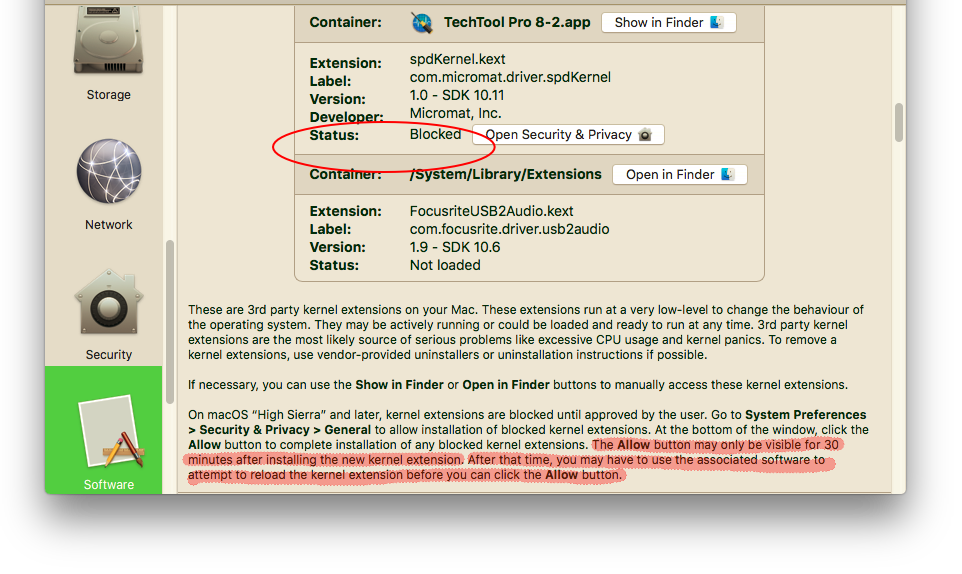Click Open Security & Privacy button
The image size is (962, 574).
click(568, 135)
